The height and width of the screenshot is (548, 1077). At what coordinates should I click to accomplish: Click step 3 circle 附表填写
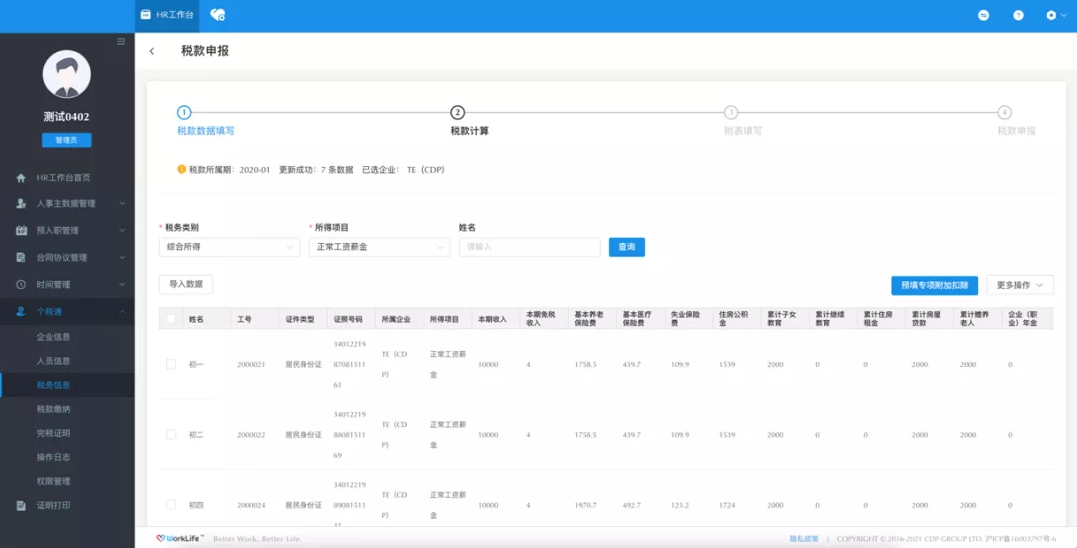pyautogui.click(x=731, y=113)
